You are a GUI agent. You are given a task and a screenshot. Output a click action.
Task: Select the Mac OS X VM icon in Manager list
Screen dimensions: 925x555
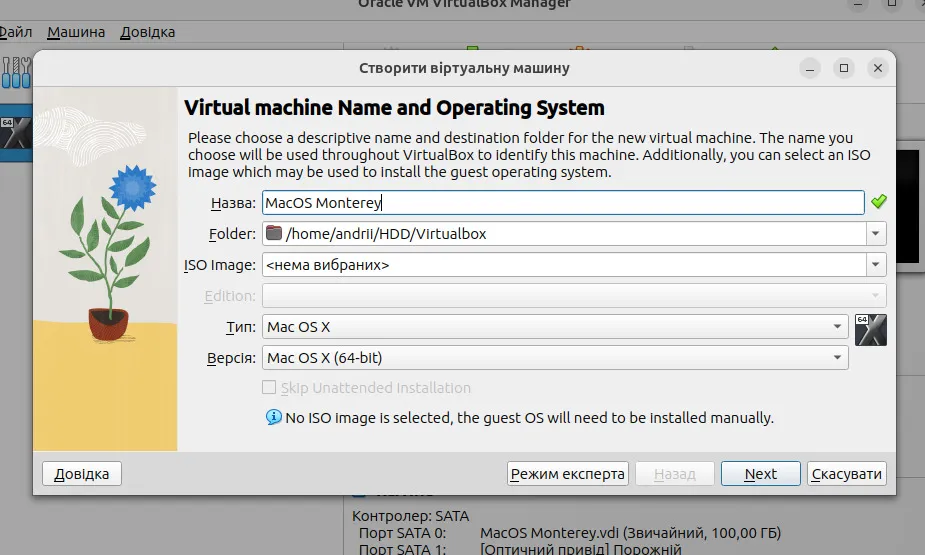coord(15,133)
